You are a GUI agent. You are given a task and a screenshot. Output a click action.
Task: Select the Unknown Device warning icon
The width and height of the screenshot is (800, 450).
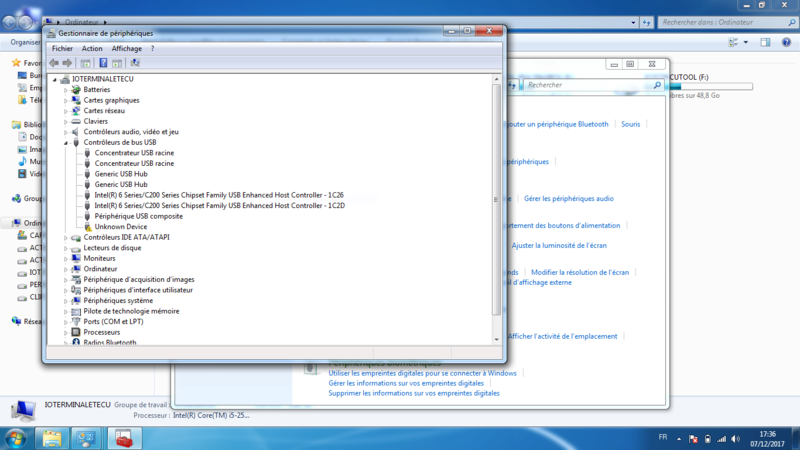pos(87,227)
